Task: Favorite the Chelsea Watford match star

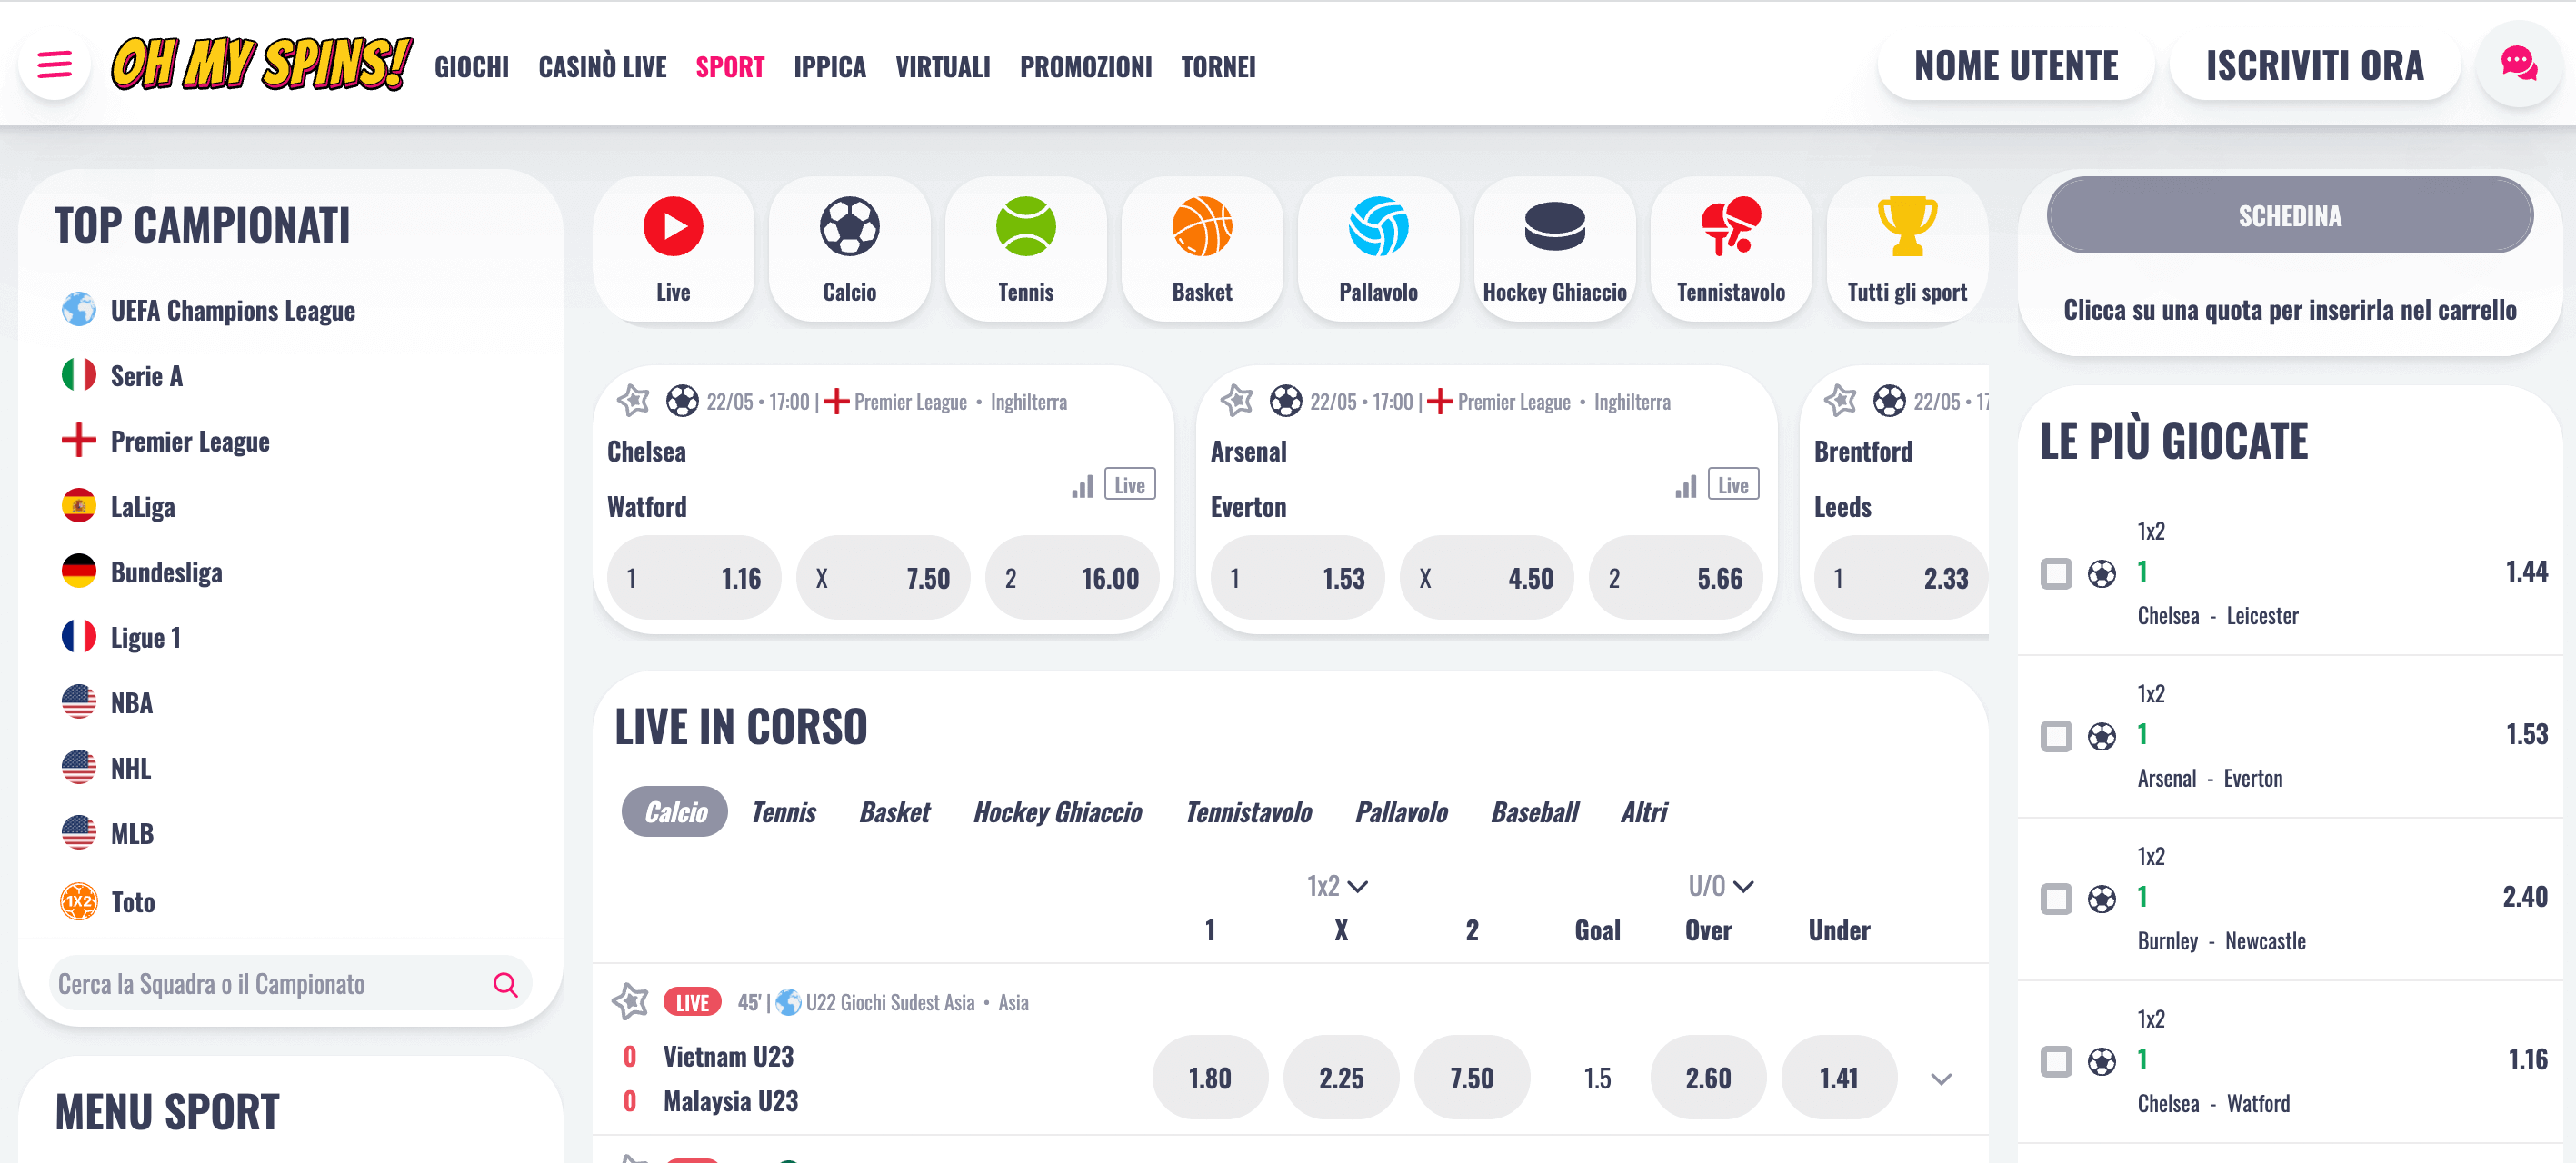Action: [x=633, y=402]
